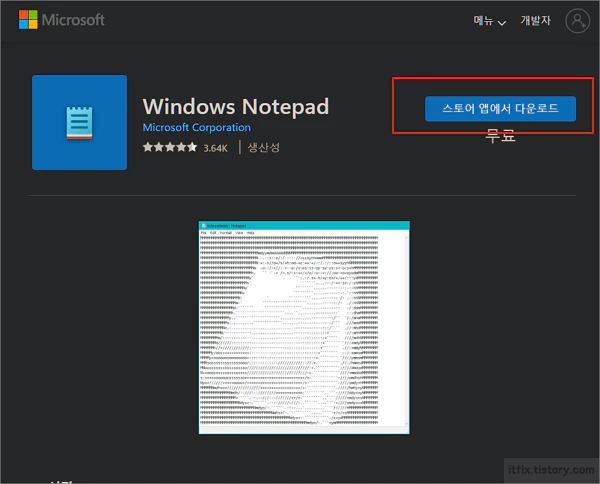This screenshot has height=484, width=600.
Task: Click the 스토어 앱에서 다운로드 button
Action: [x=500, y=109]
